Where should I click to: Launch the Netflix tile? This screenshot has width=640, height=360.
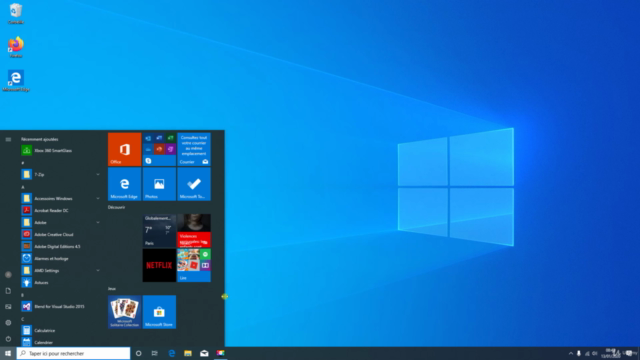[x=159, y=265]
